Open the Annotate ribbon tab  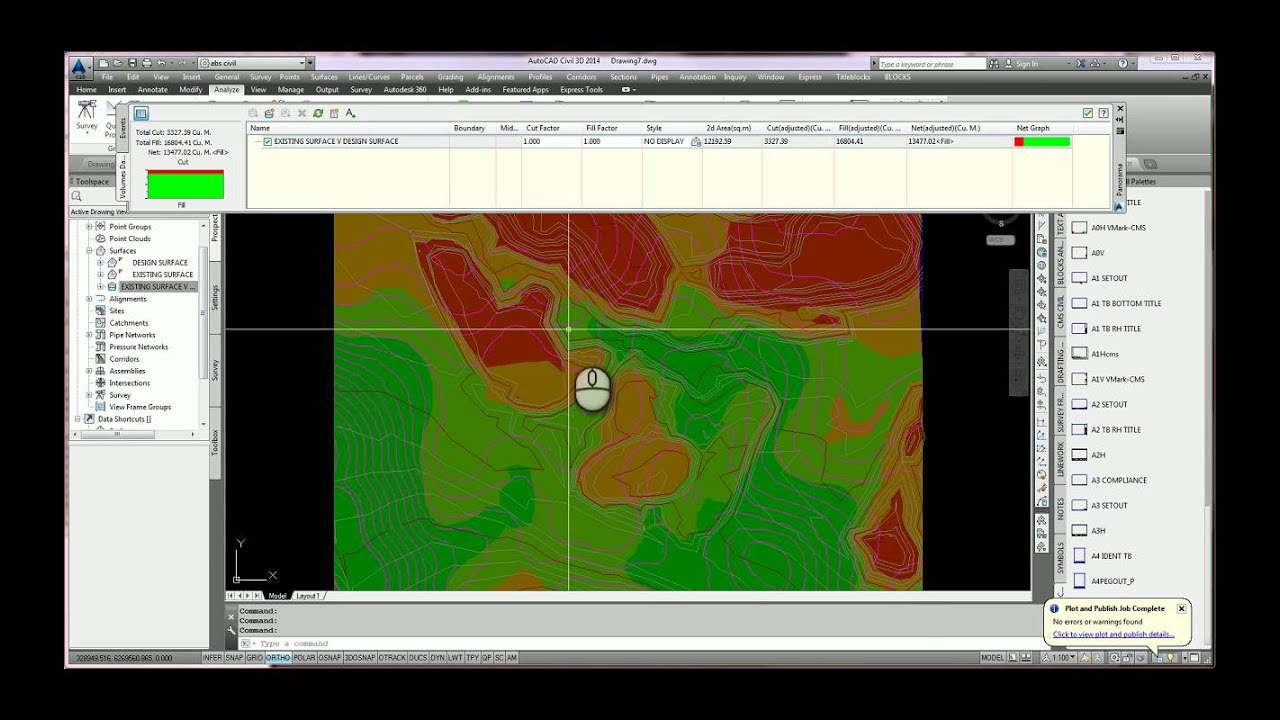152,90
